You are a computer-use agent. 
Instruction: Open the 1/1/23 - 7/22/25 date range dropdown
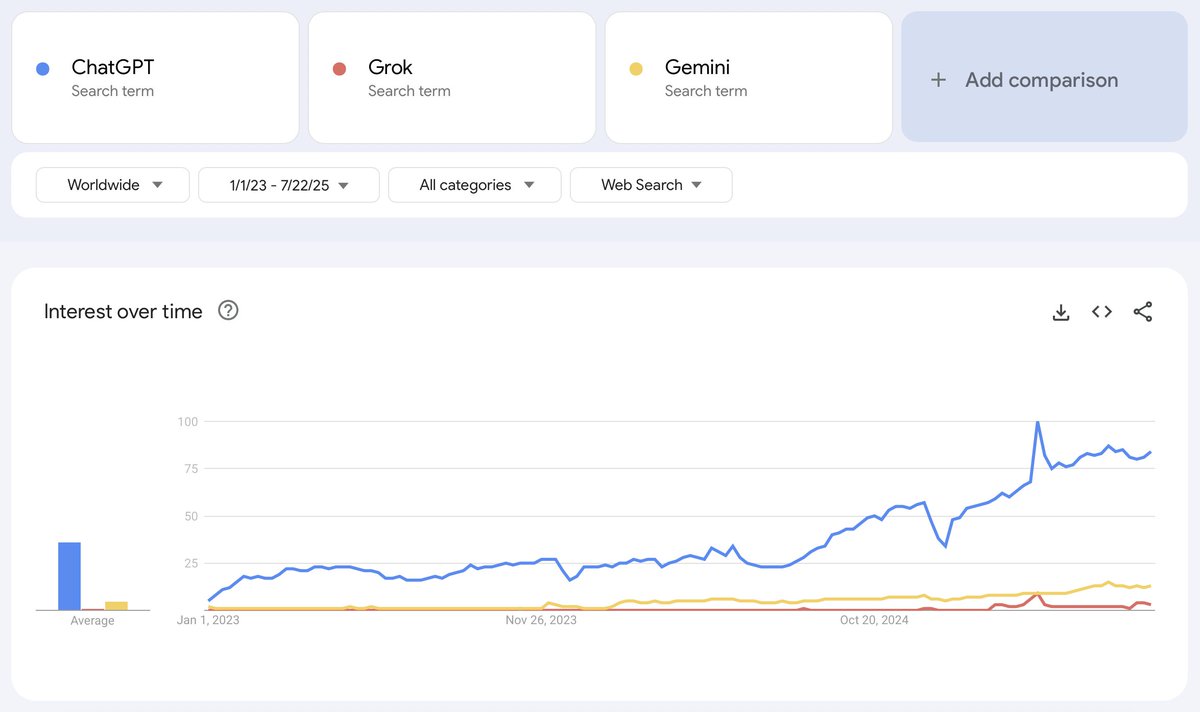(x=289, y=185)
